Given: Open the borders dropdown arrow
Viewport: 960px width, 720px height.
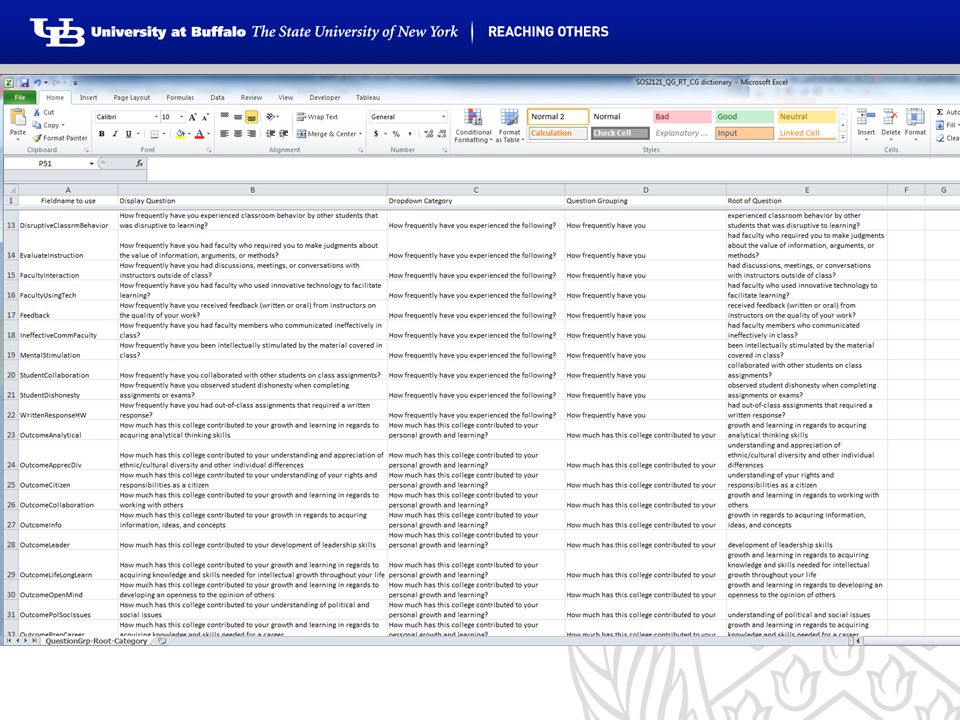Looking at the screenshot, I should [164, 133].
